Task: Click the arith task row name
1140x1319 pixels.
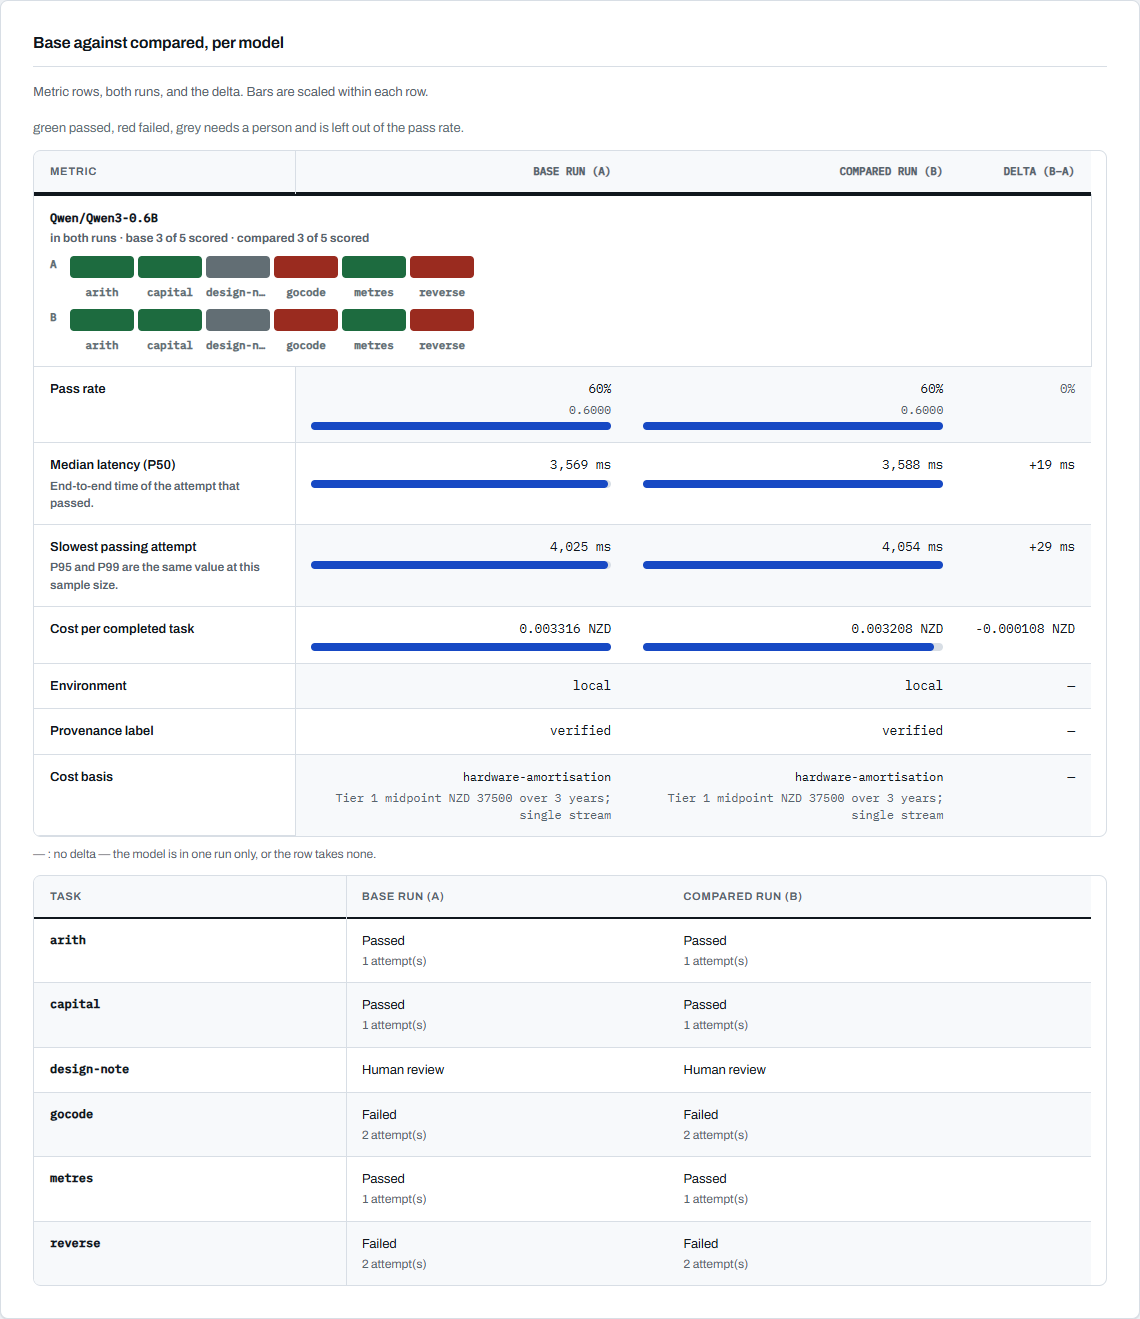Action: coord(68,940)
